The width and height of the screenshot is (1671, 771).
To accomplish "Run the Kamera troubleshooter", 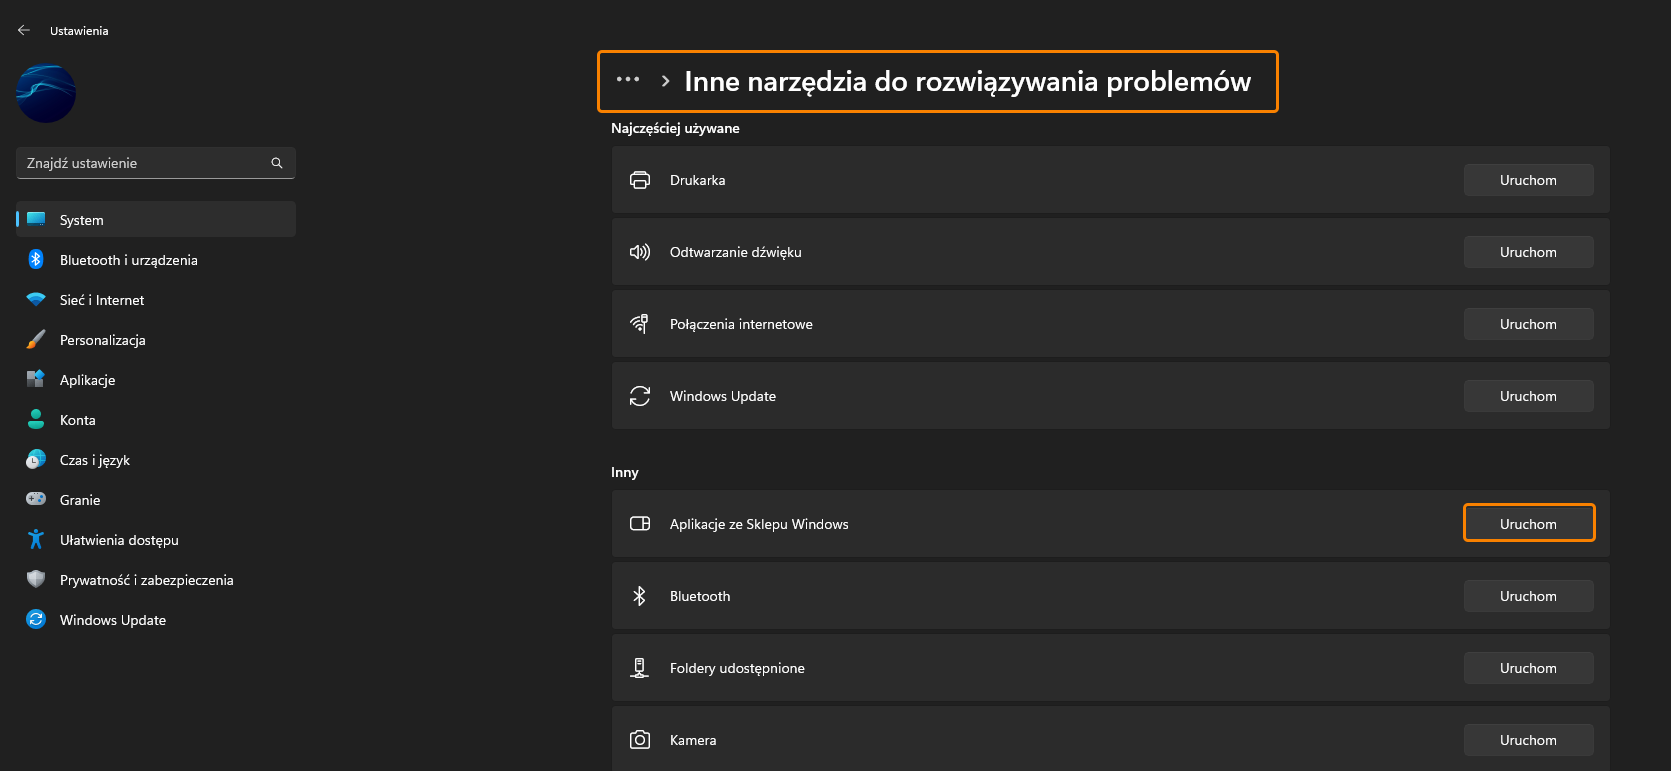I will 1528,740.
